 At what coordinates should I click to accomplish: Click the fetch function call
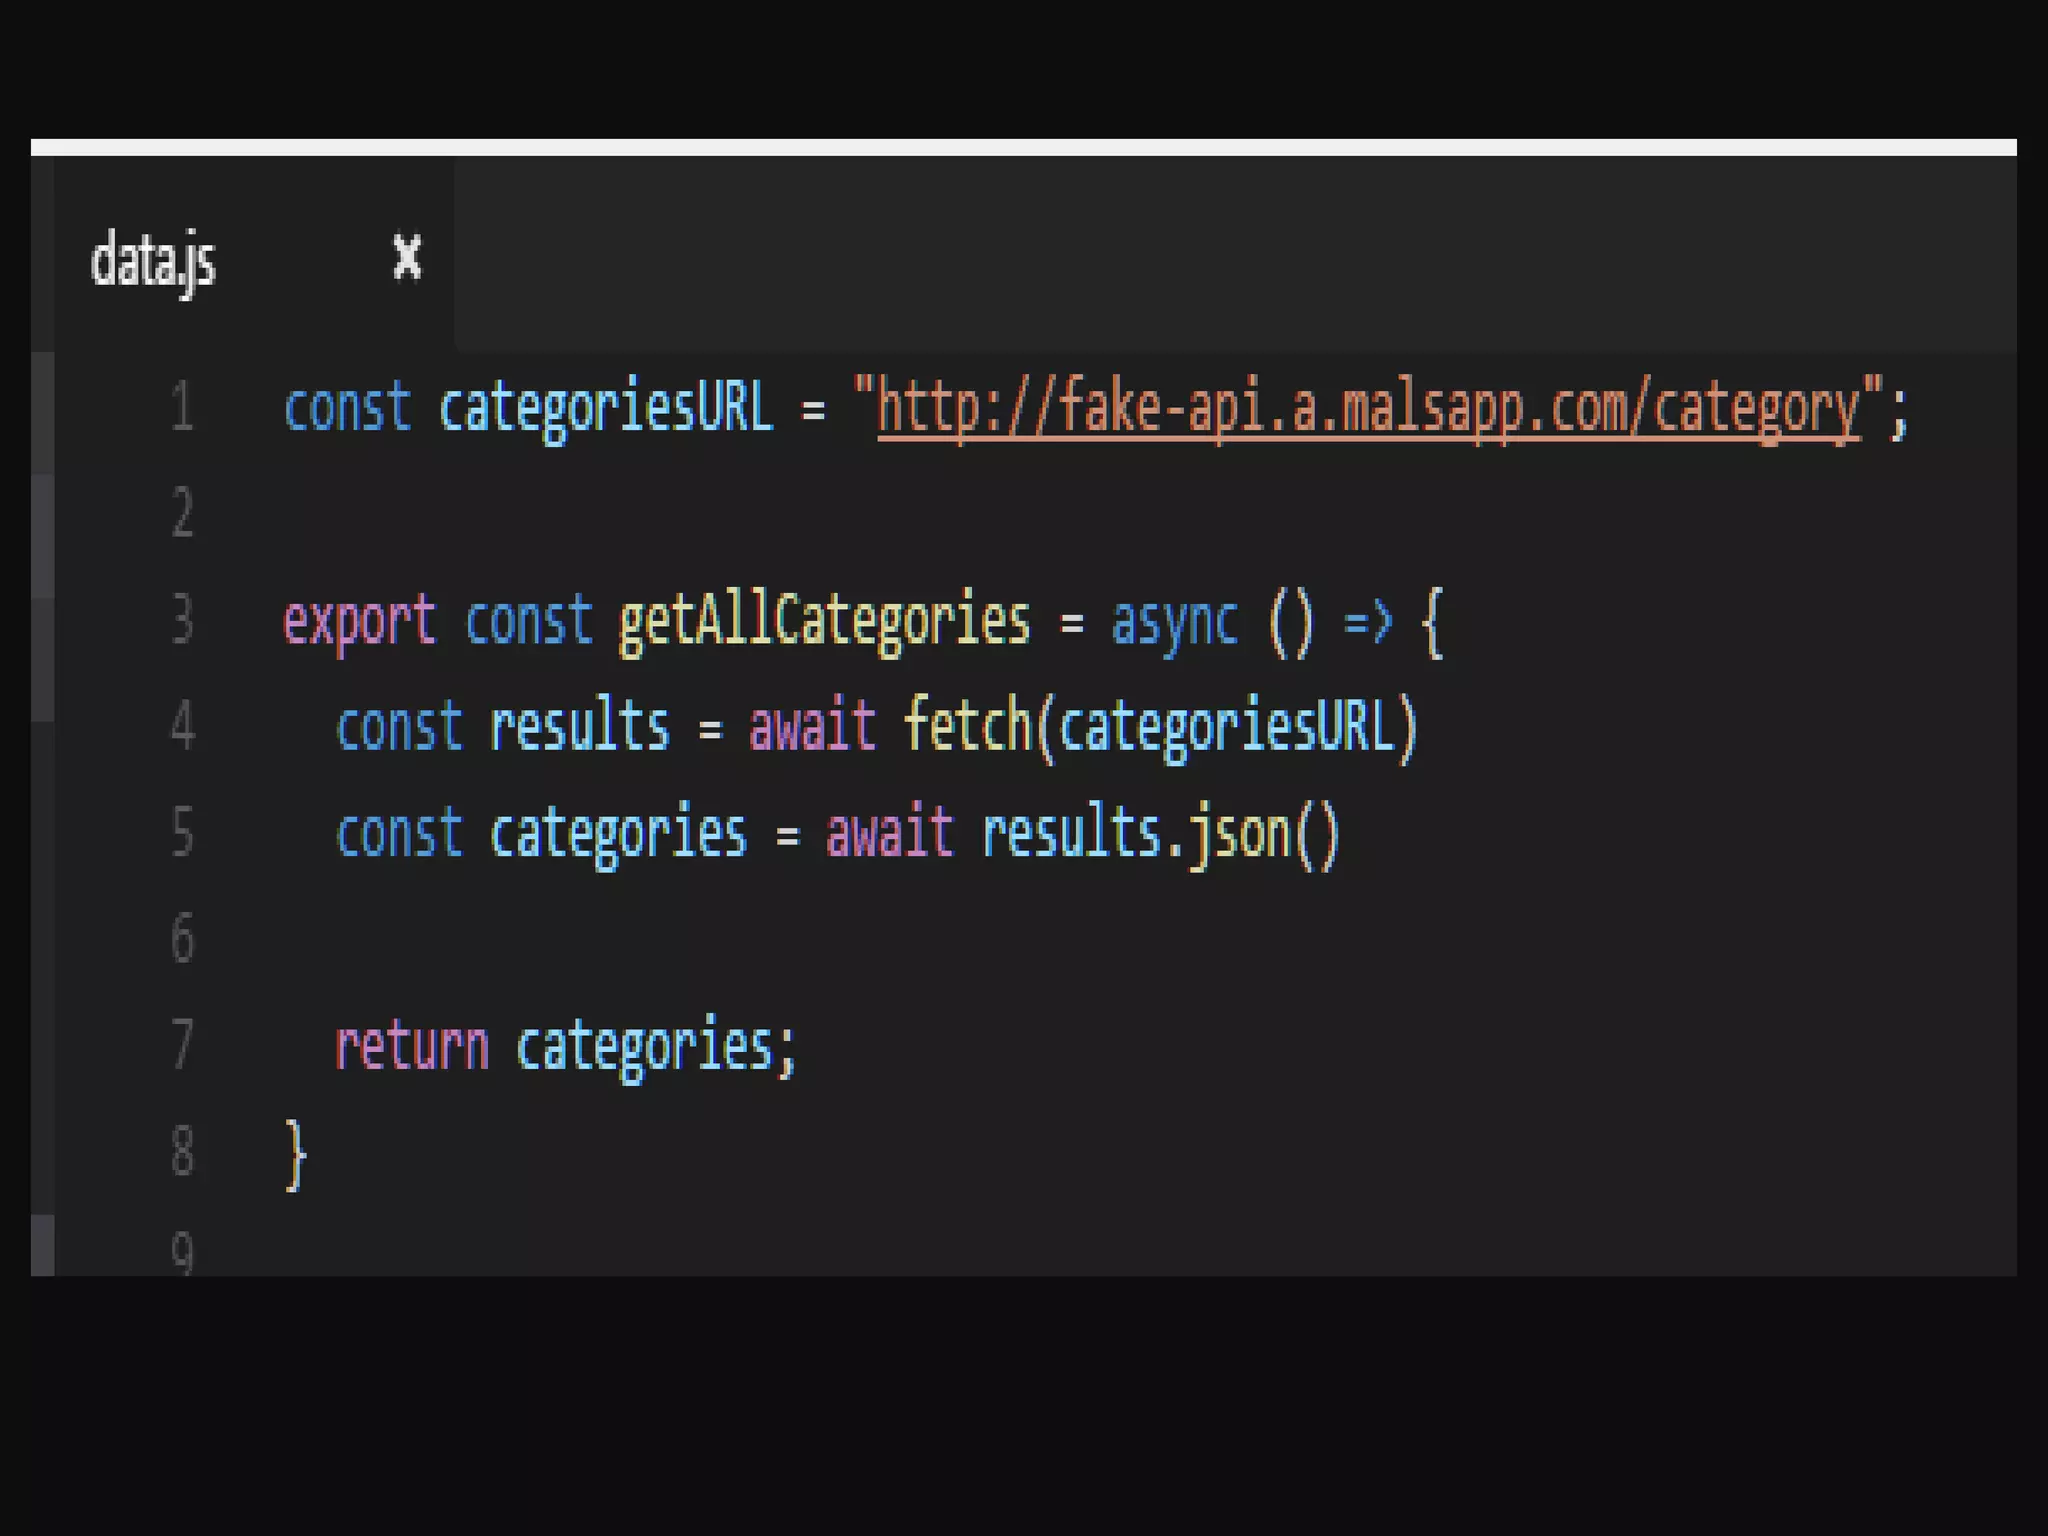967,726
